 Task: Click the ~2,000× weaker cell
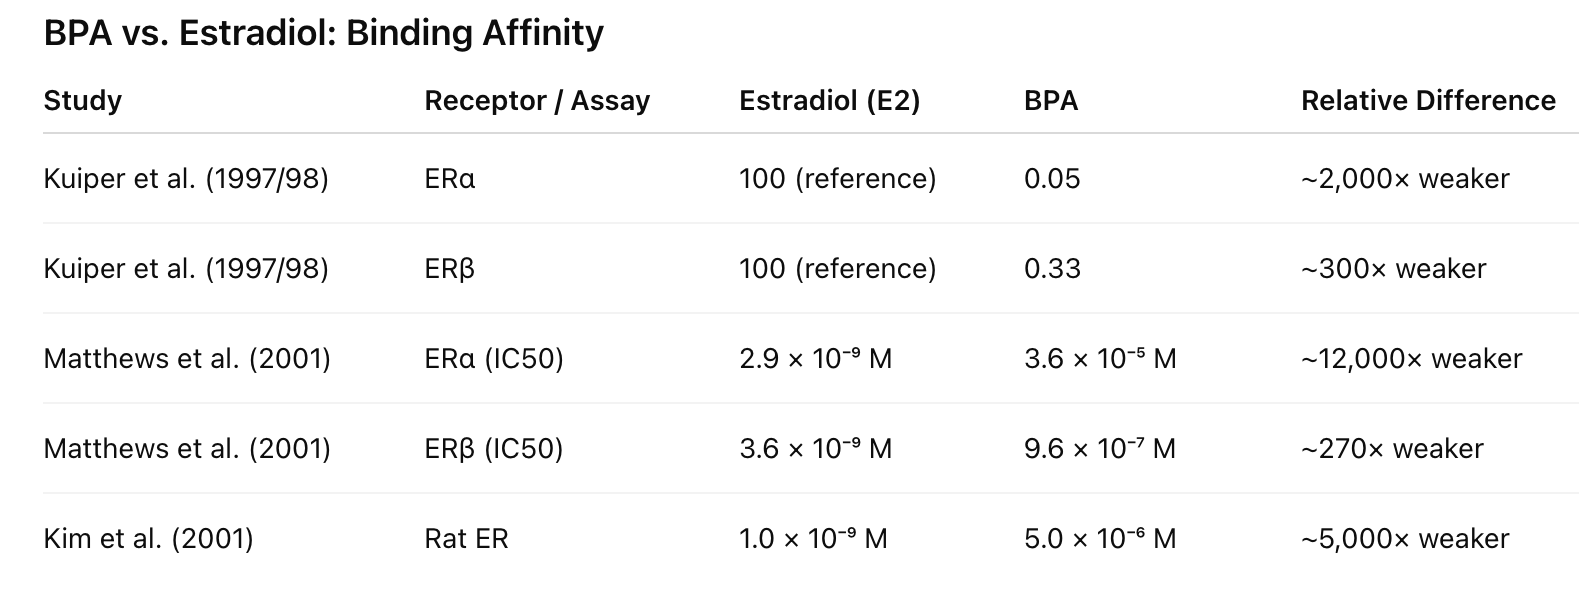click(1405, 179)
